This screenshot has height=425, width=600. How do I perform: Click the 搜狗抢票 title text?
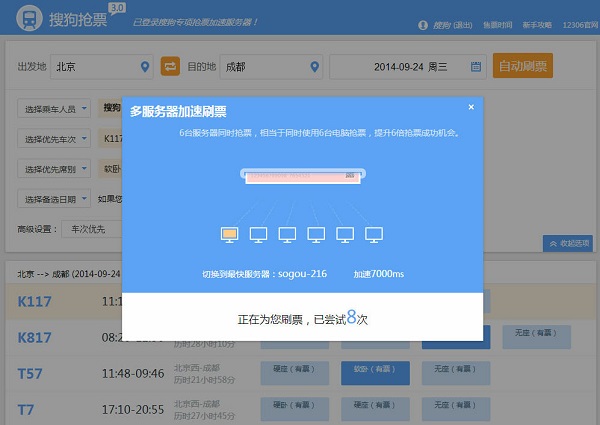pyautogui.click(x=78, y=20)
